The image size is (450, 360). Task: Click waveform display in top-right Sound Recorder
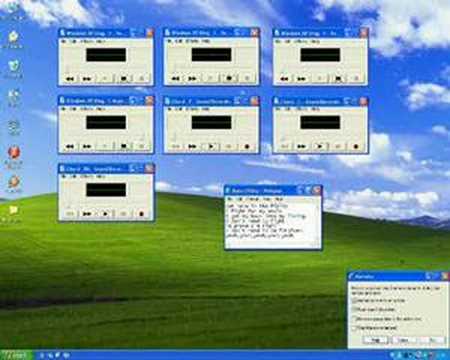(320, 55)
